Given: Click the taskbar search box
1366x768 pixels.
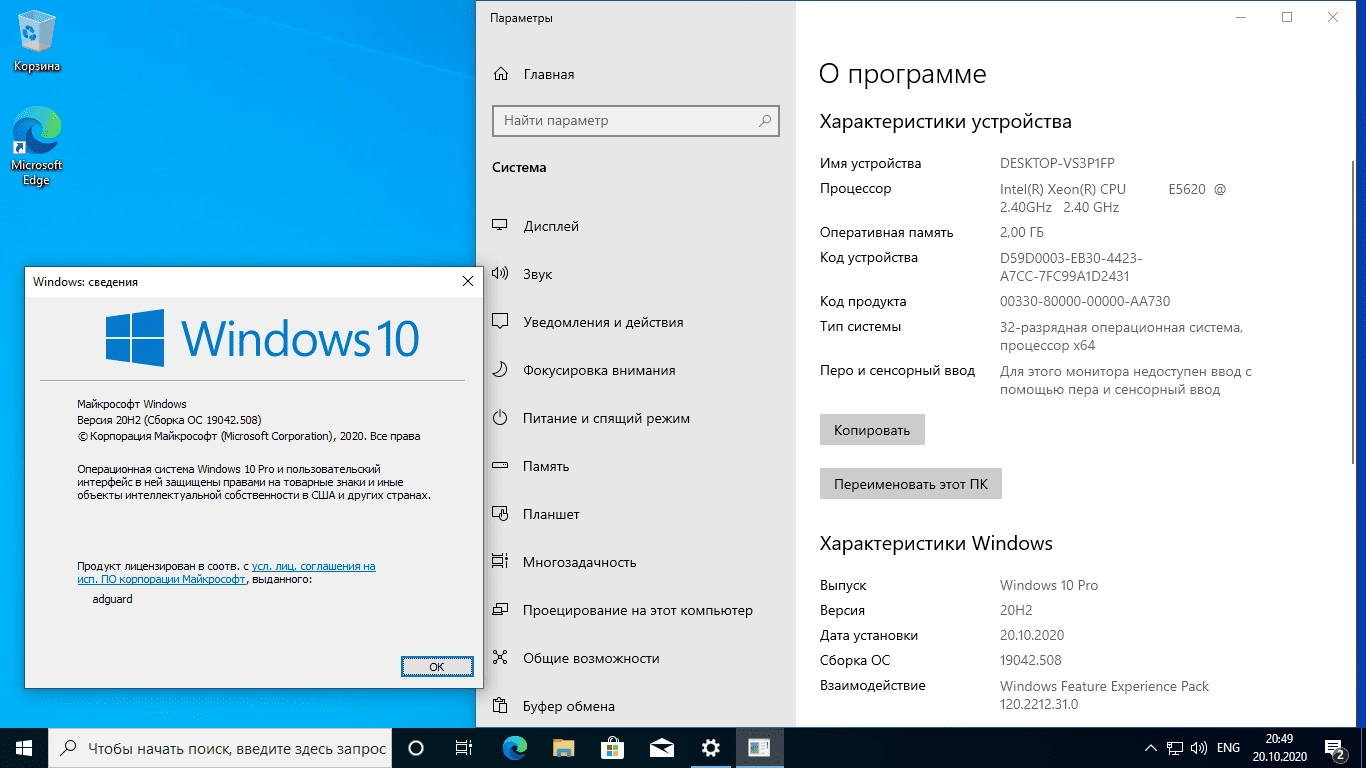Looking at the screenshot, I should coord(220,748).
